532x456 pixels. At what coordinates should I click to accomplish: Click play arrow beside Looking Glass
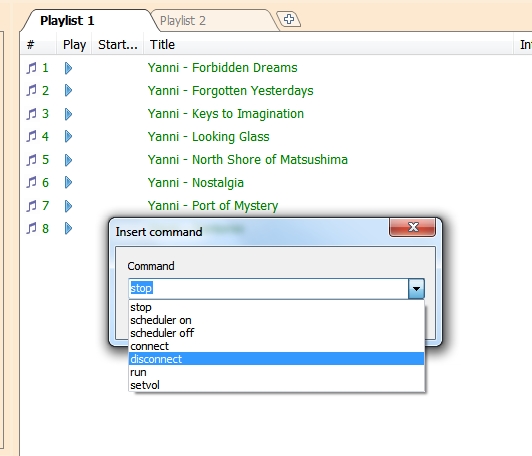(68, 136)
